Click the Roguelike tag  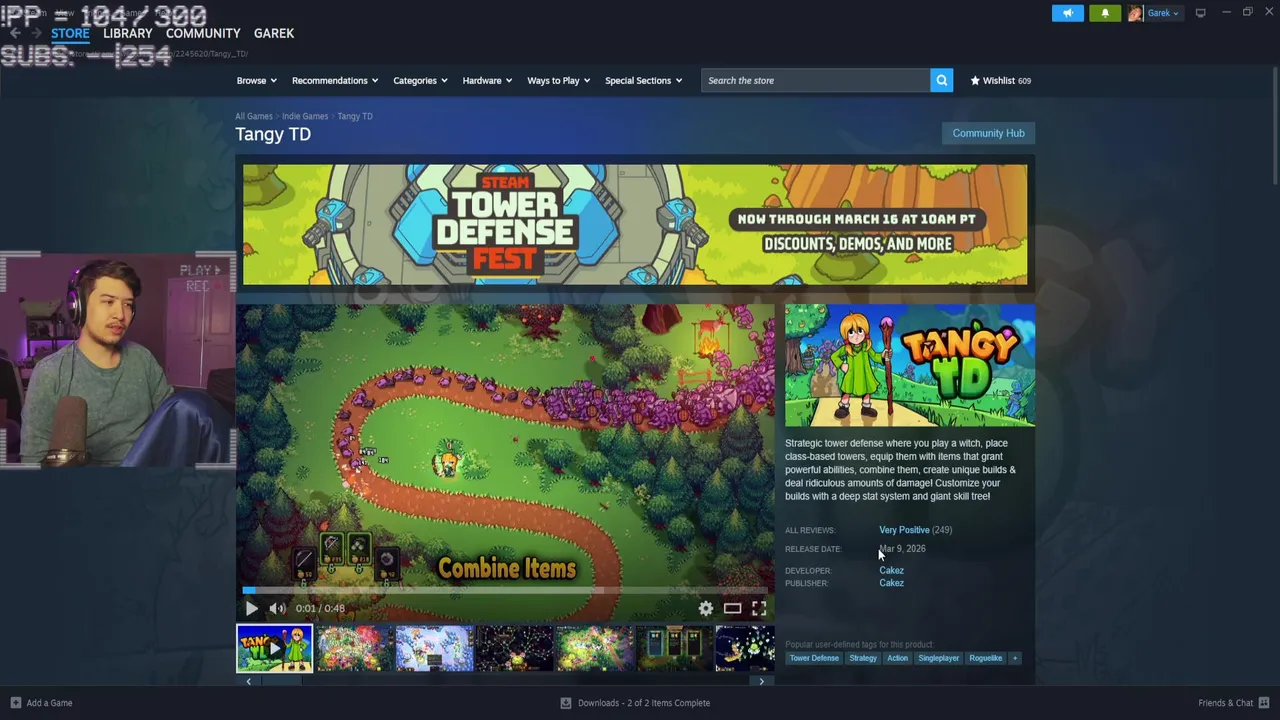coord(985,658)
